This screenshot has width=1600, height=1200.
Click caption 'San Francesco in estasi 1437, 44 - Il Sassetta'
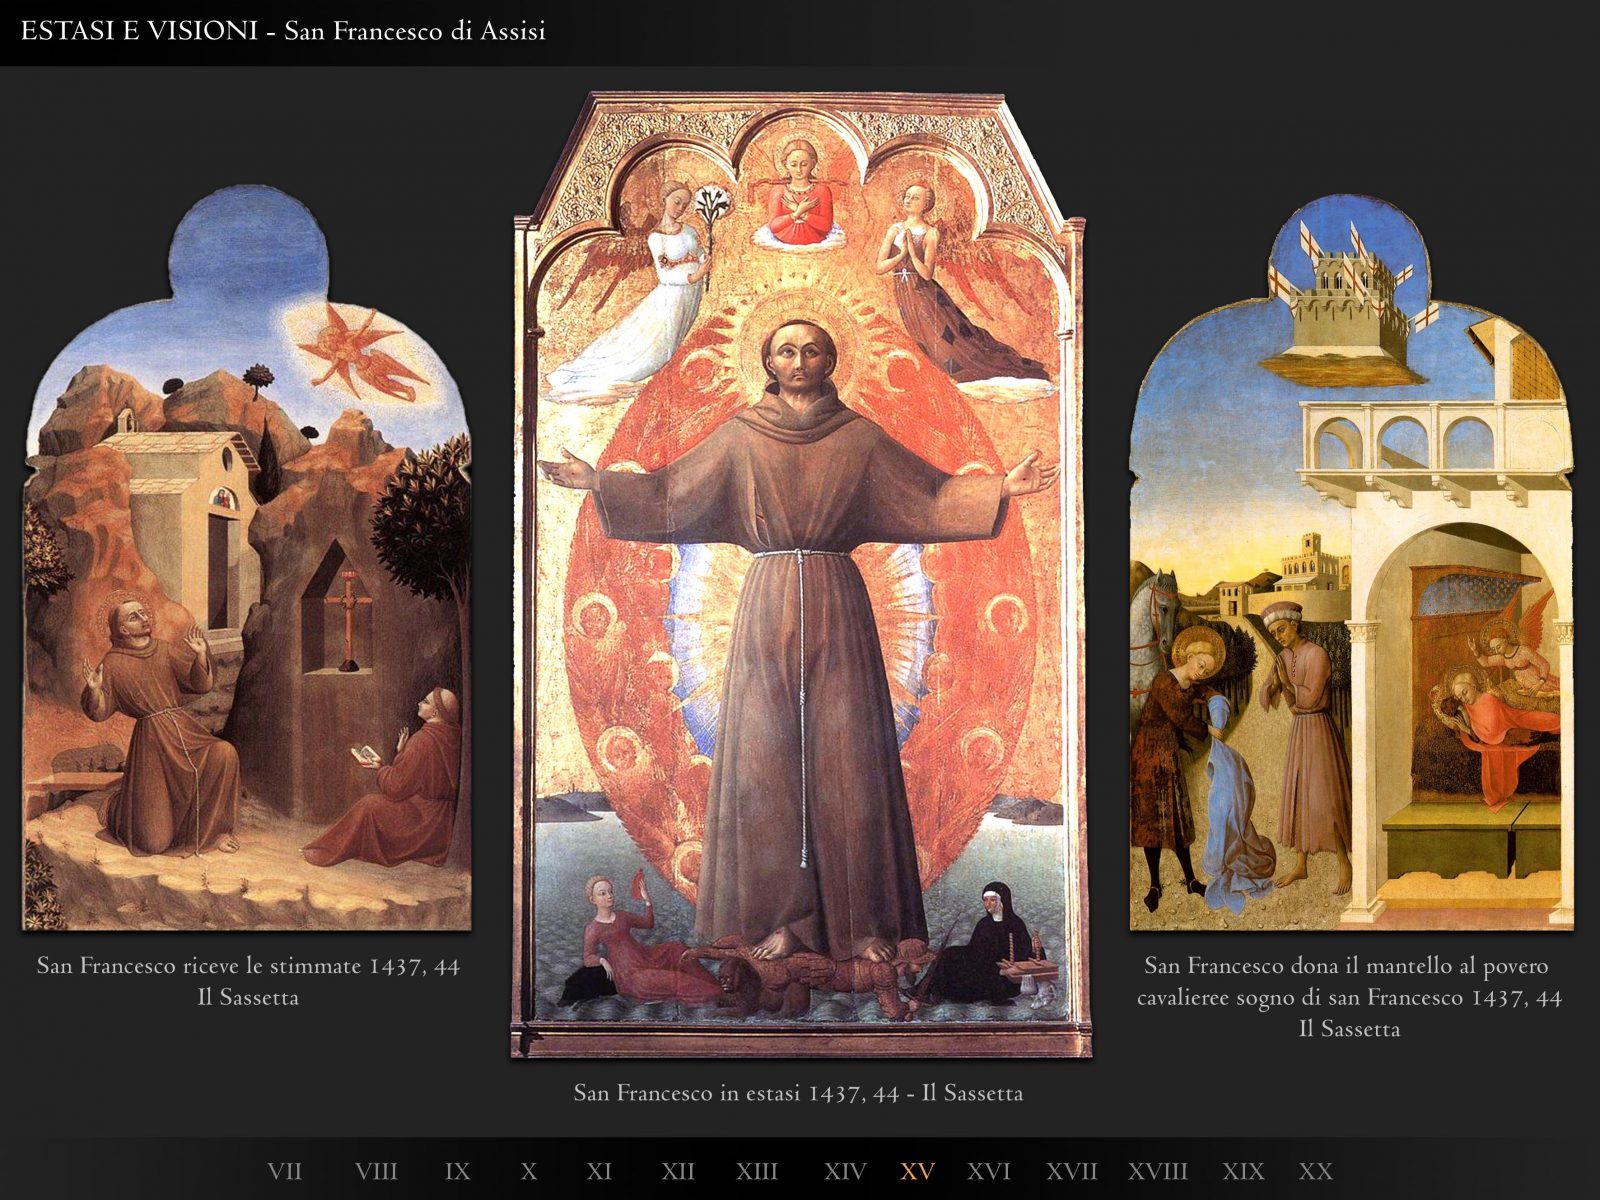click(798, 1093)
